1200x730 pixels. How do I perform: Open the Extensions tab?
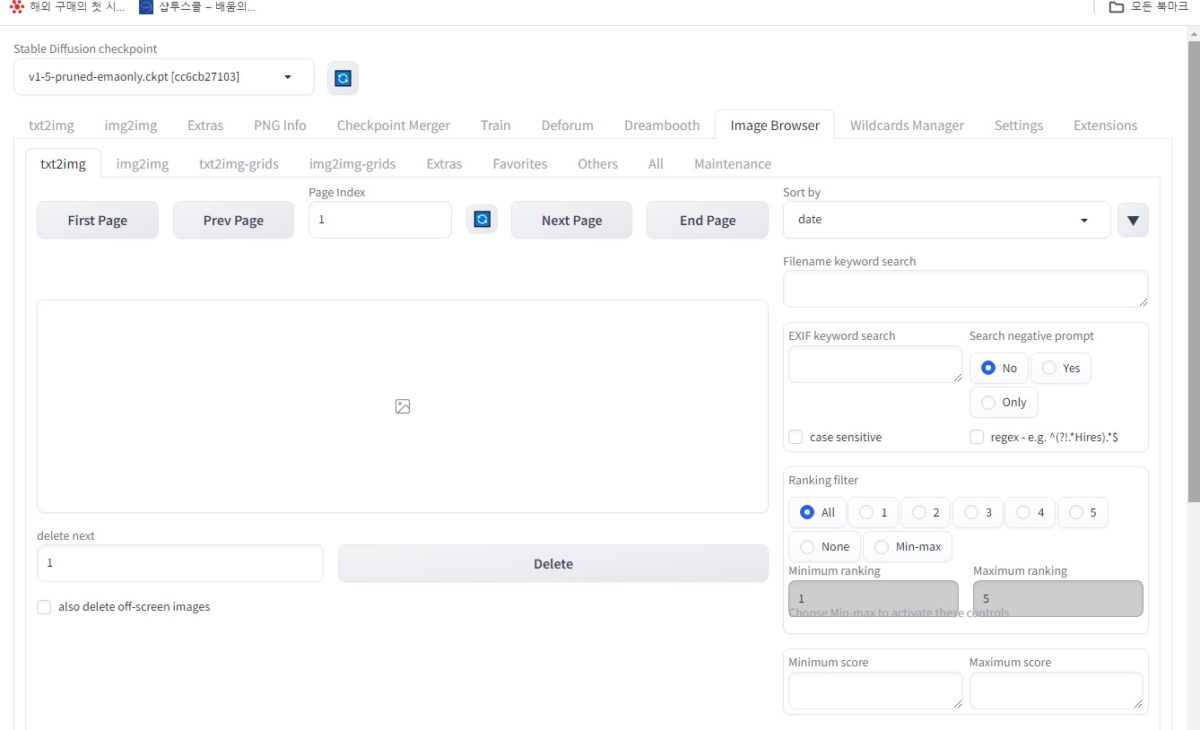coord(1105,125)
